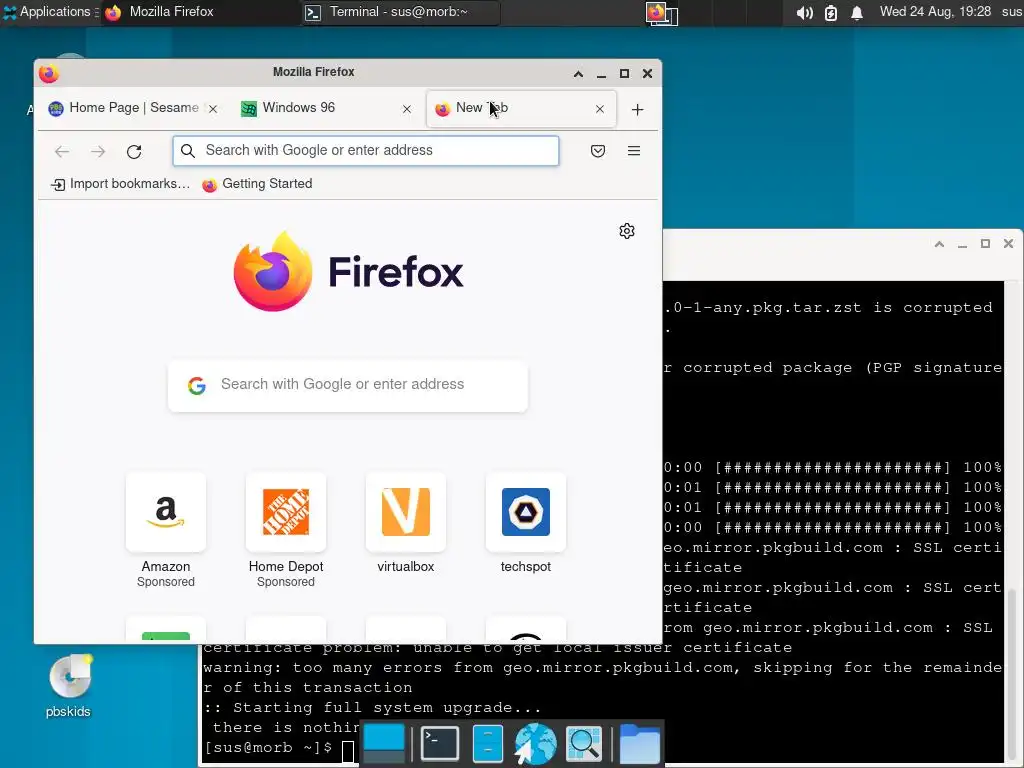The image size is (1024, 768).
Task: Open new tab personalize gear icon
Action: [x=627, y=231]
